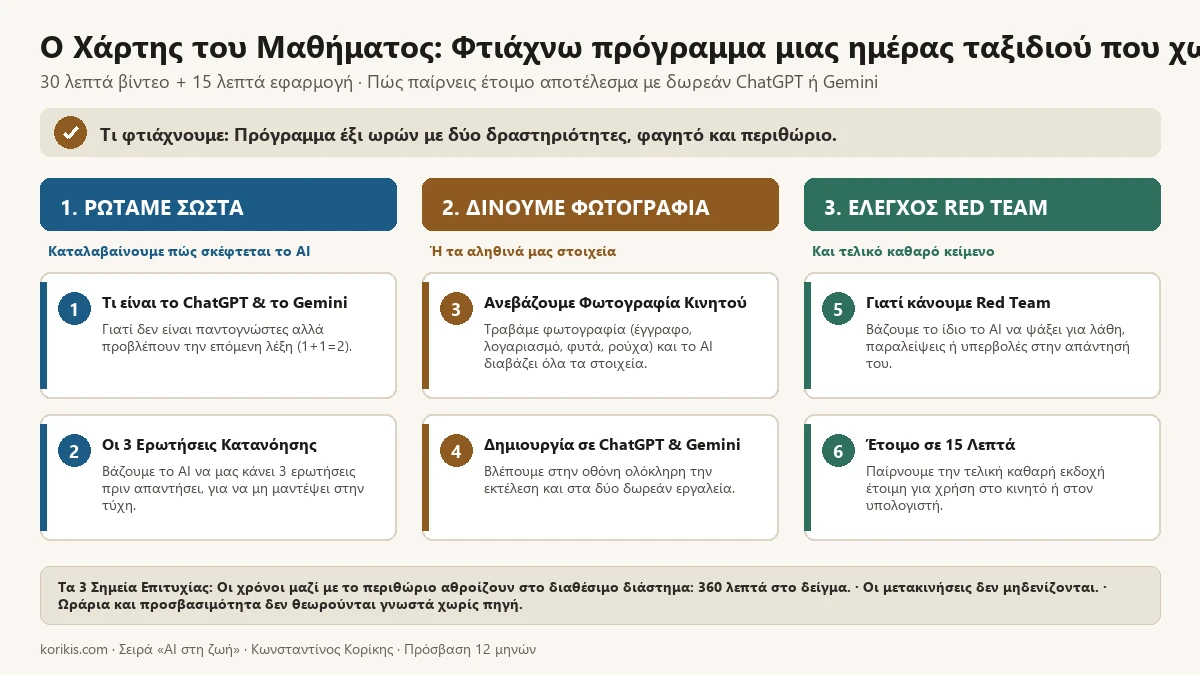Click the "Και τελικό καθαρό κείμενο" caption

[903, 251]
